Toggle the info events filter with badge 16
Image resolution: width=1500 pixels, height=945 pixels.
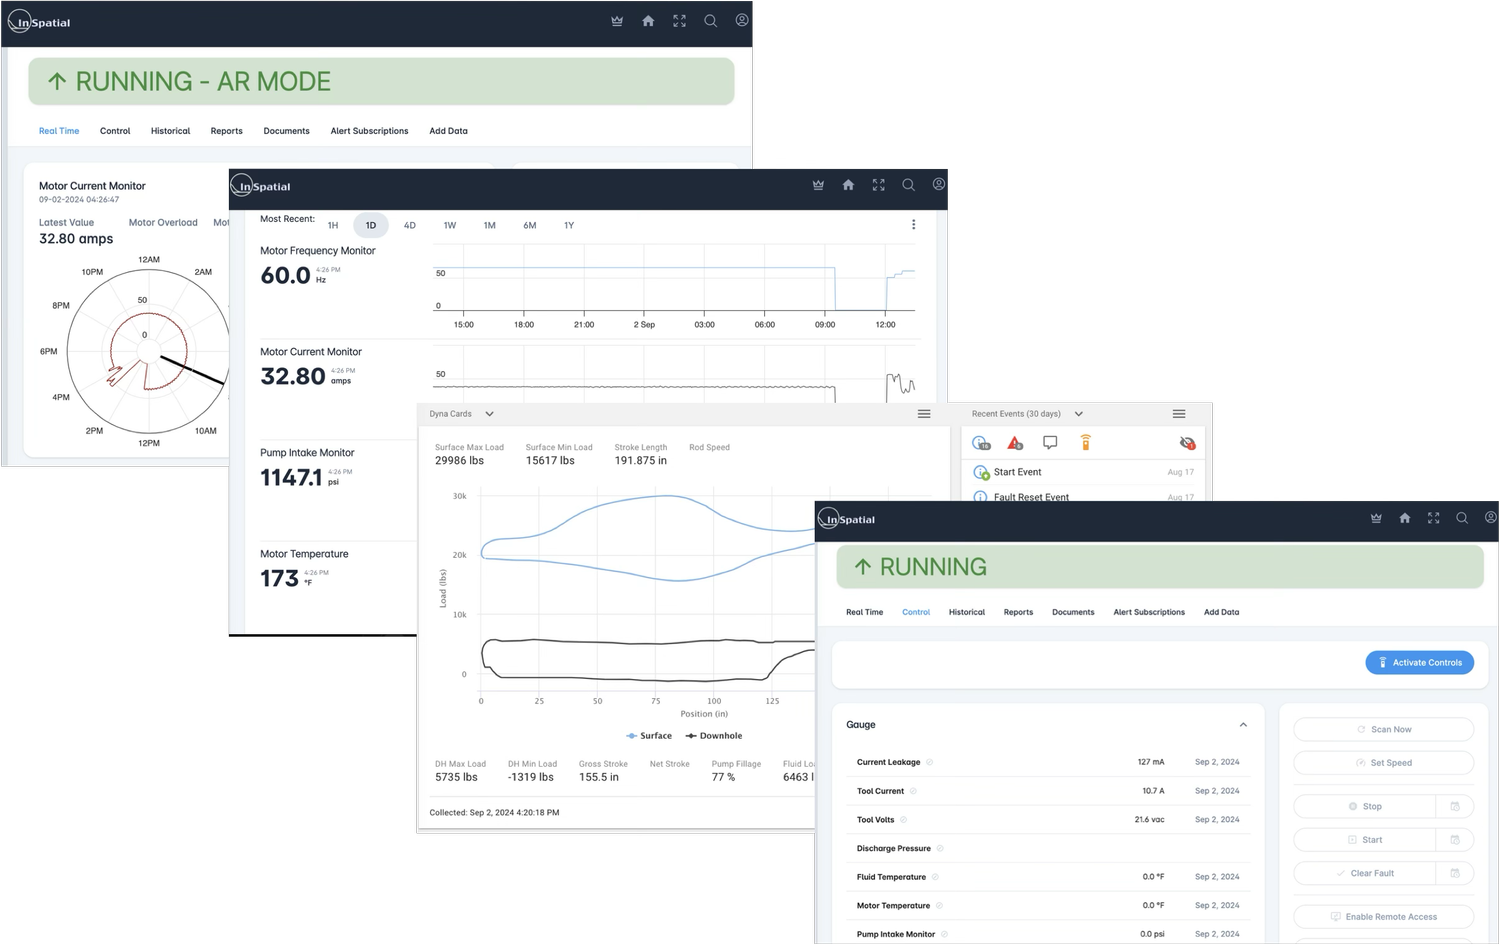(980, 442)
